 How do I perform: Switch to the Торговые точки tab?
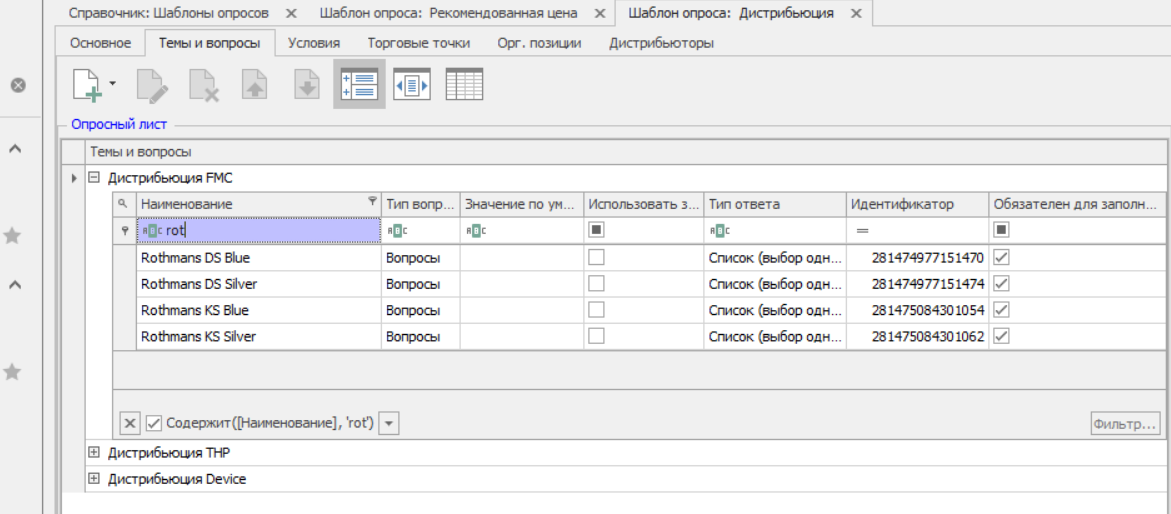(418, 43)
